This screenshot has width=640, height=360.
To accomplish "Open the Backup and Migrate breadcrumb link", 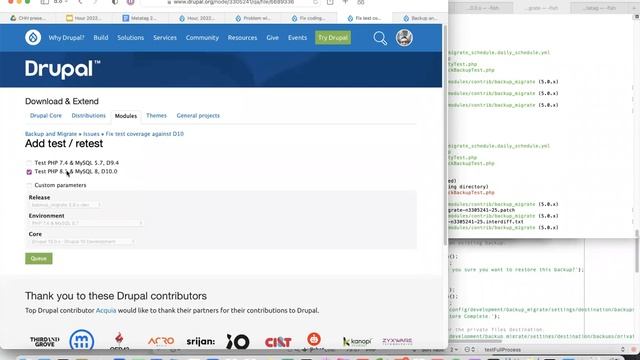I will click(x=51, y=134).
